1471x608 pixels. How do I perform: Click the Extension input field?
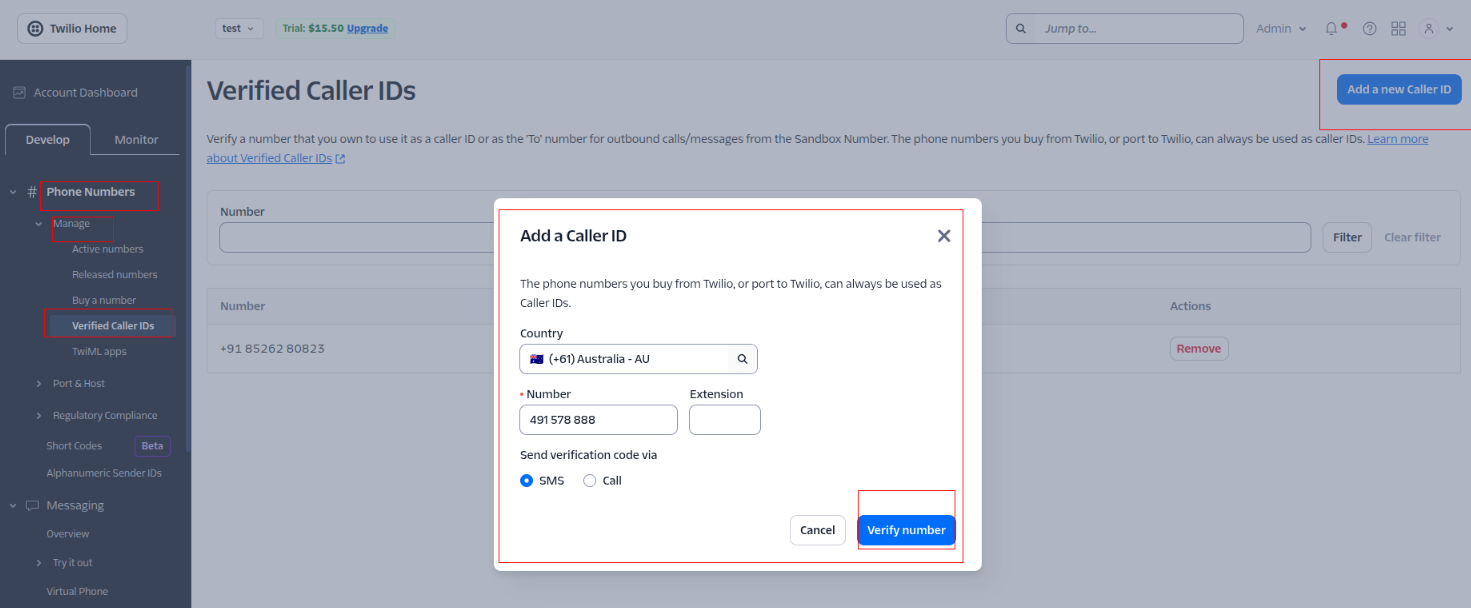tap(725, 420)
